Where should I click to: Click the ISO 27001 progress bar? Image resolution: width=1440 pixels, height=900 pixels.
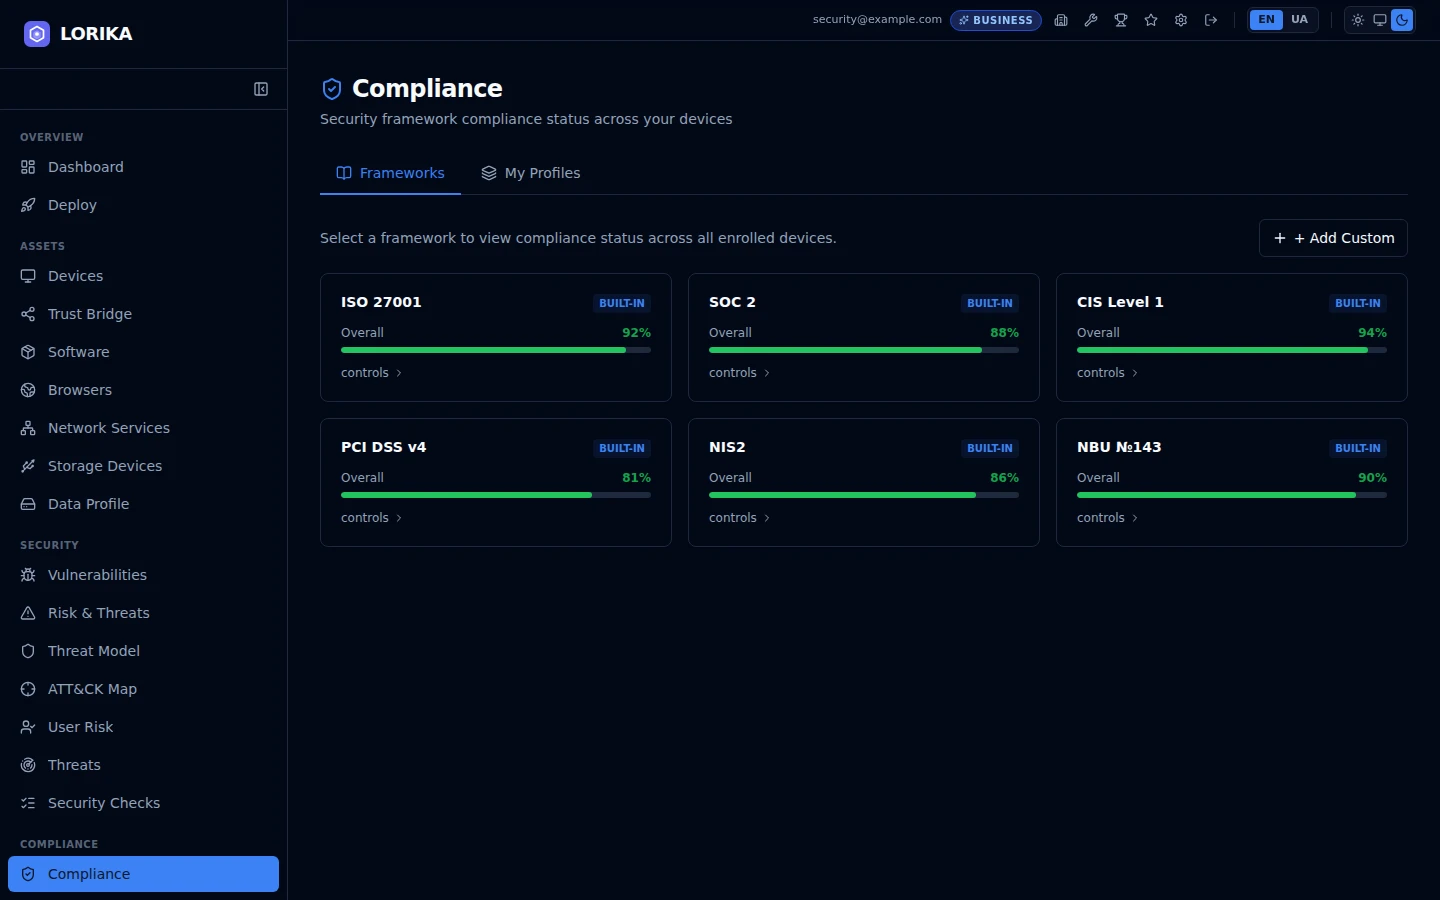(x=496, y=350)
